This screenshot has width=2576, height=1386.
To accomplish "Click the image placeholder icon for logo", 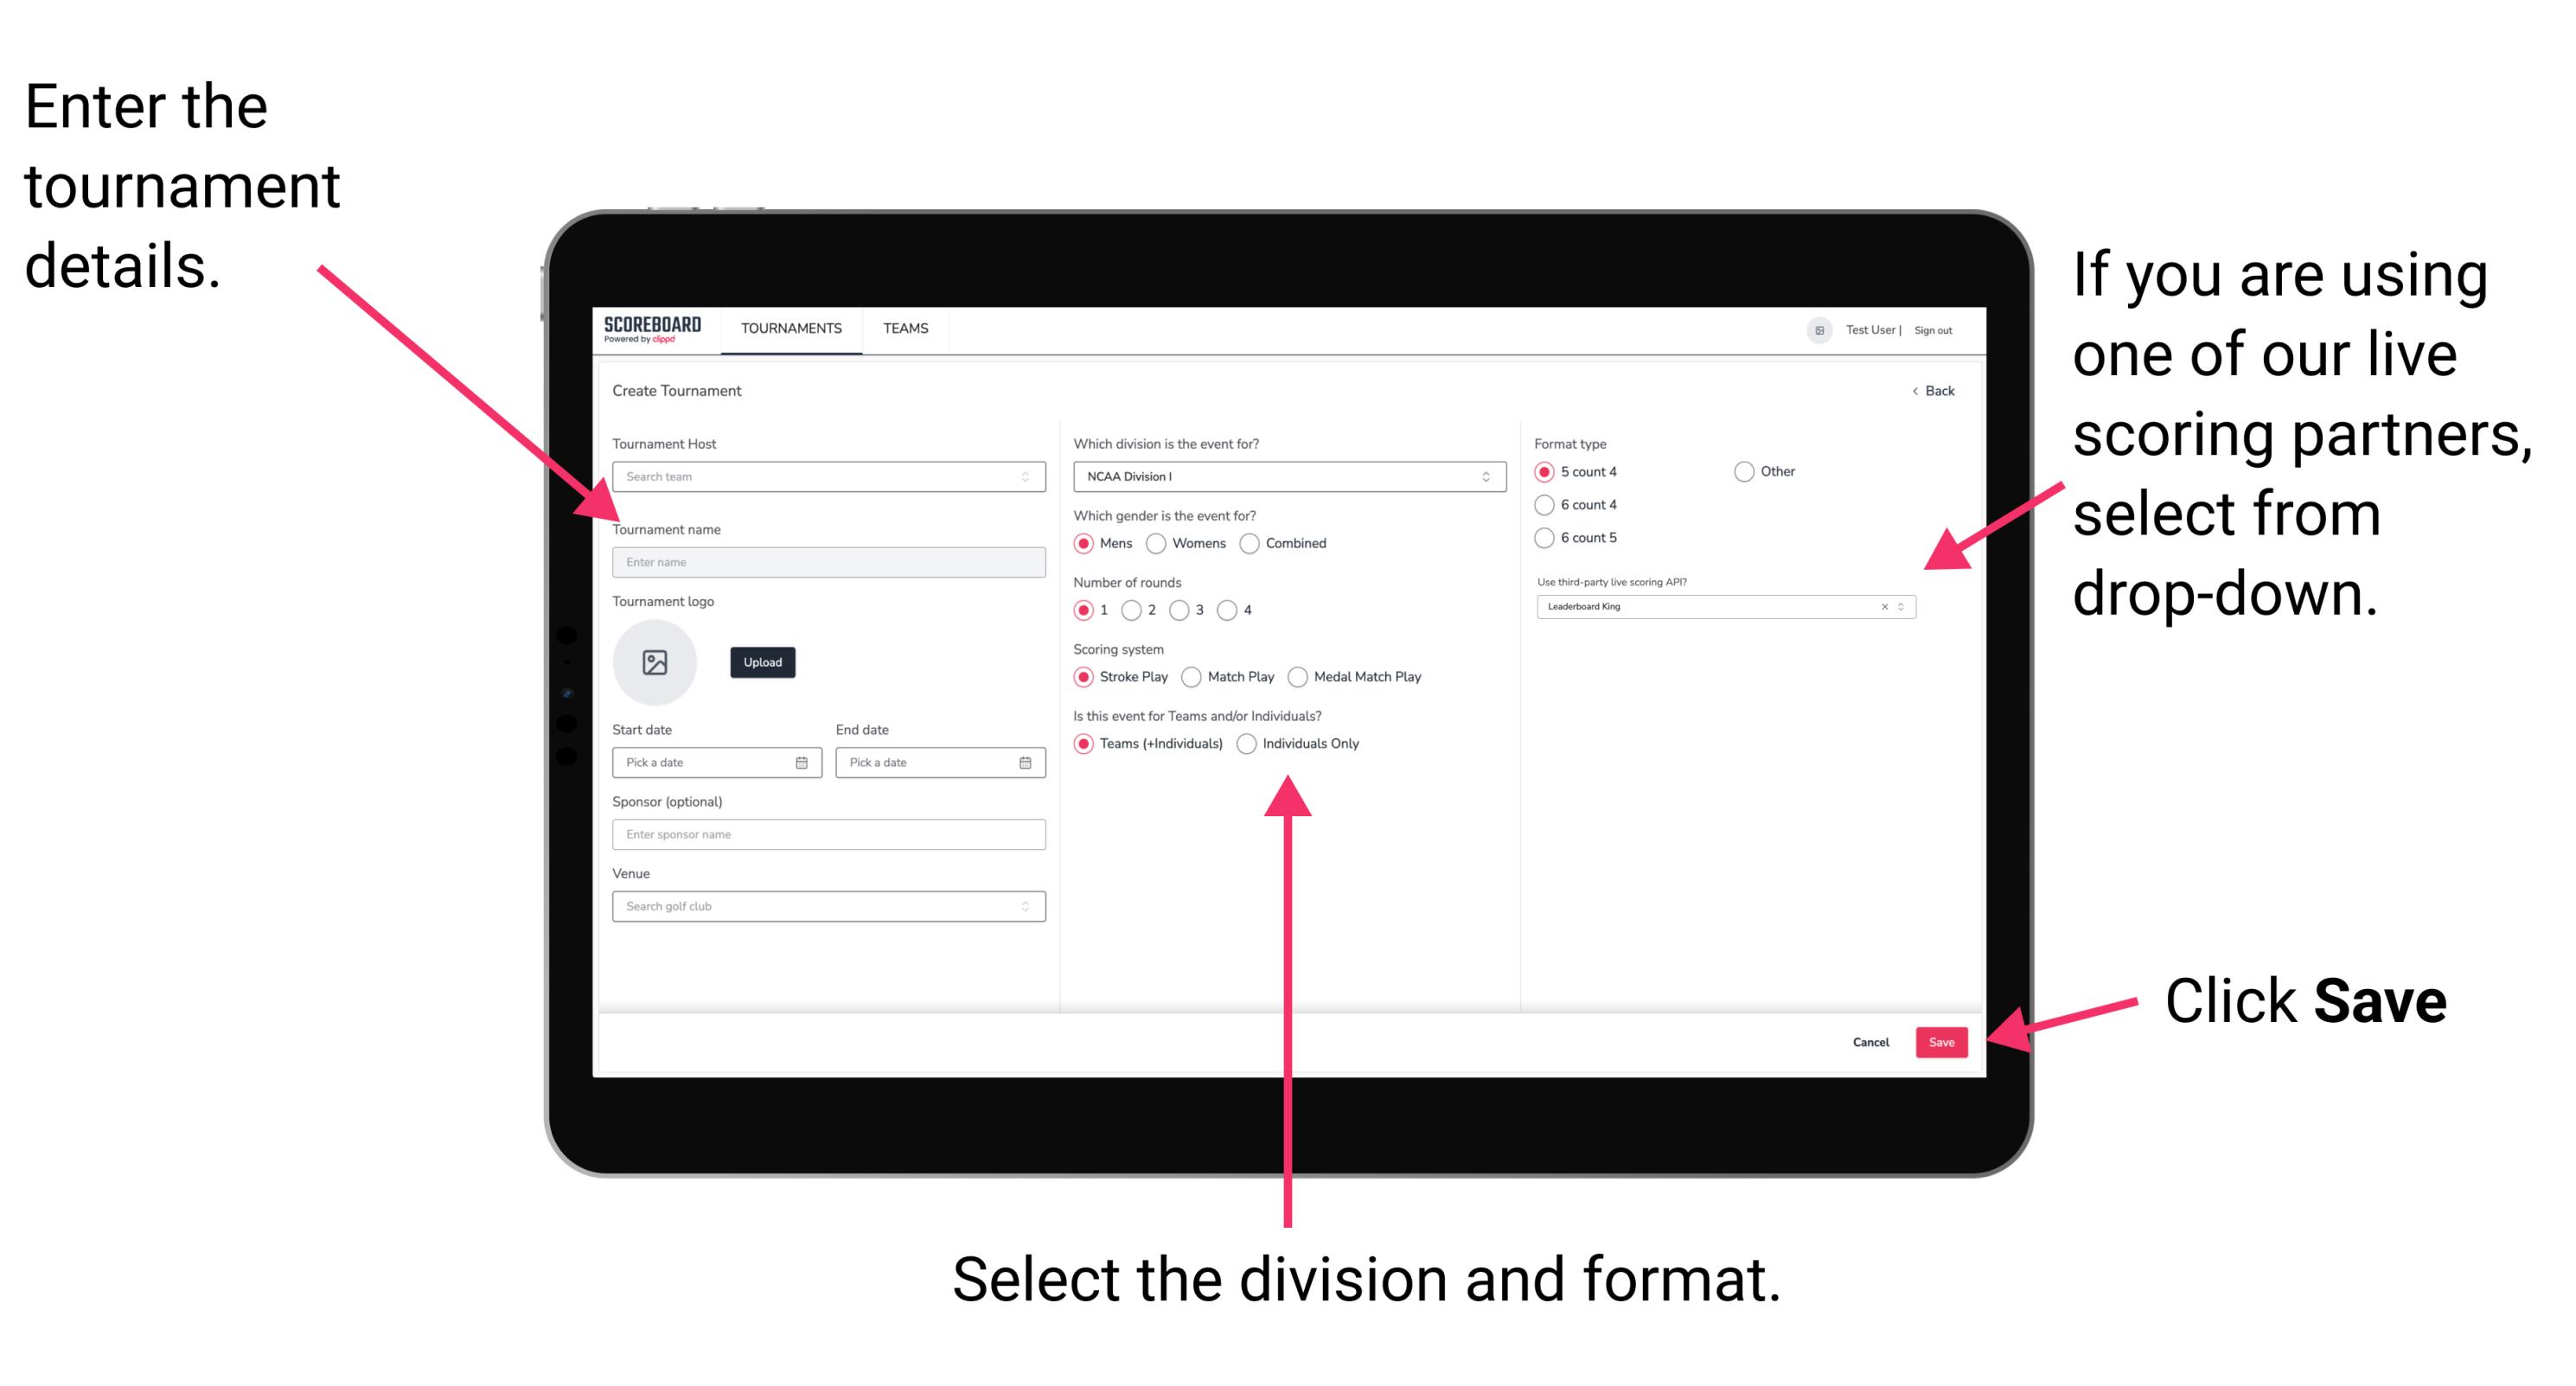I will pos(655,661).
